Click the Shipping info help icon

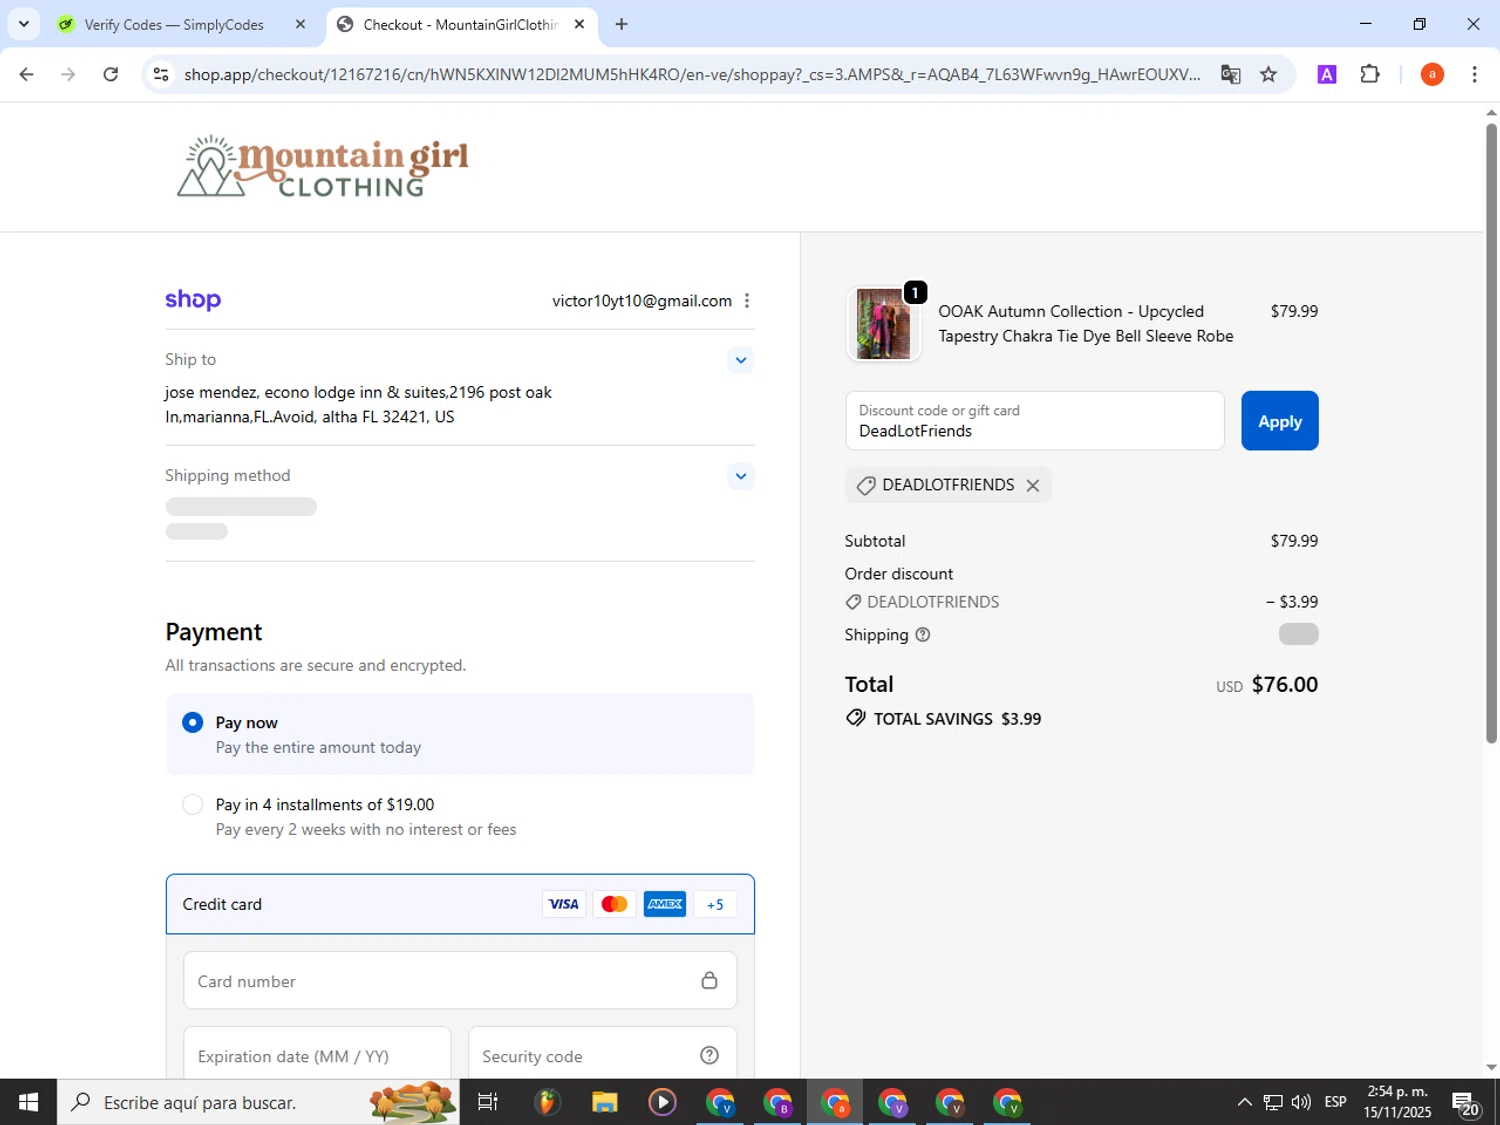click(923, 635)
